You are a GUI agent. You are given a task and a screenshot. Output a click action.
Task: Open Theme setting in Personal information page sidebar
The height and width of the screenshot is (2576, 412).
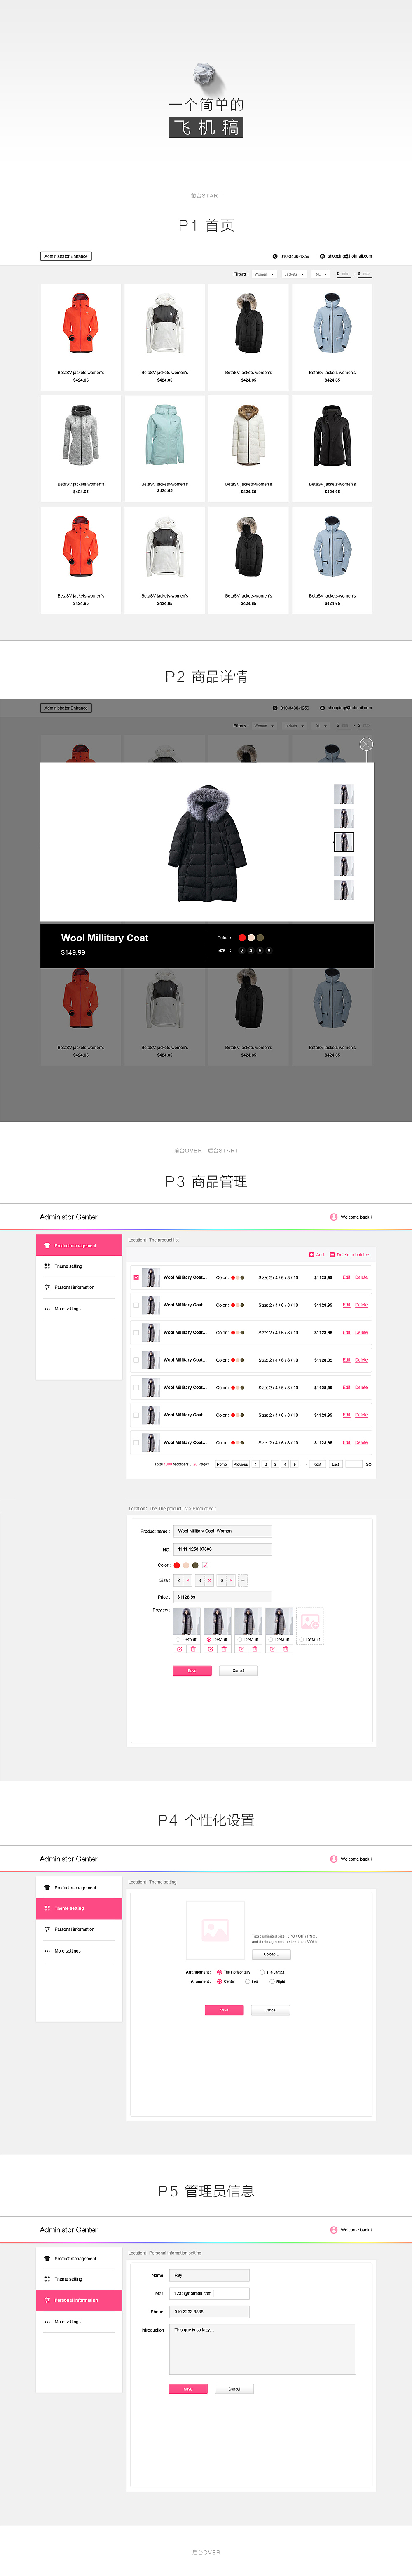79,2279
